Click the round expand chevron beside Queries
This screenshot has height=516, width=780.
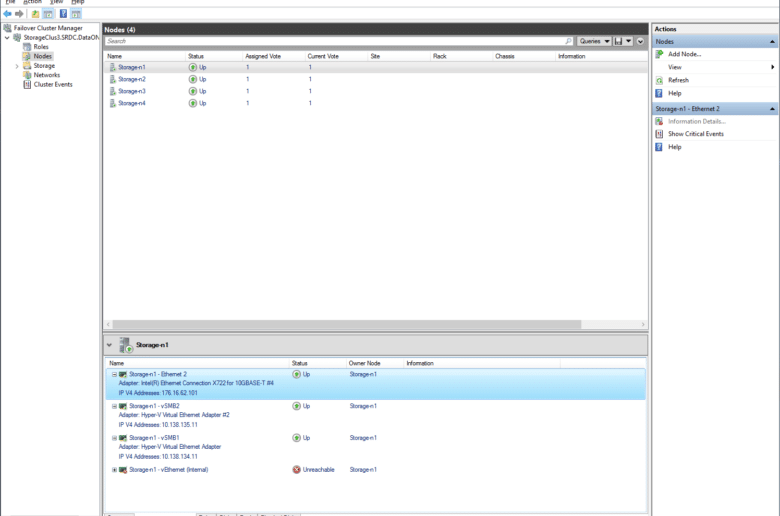click(640, 41)
